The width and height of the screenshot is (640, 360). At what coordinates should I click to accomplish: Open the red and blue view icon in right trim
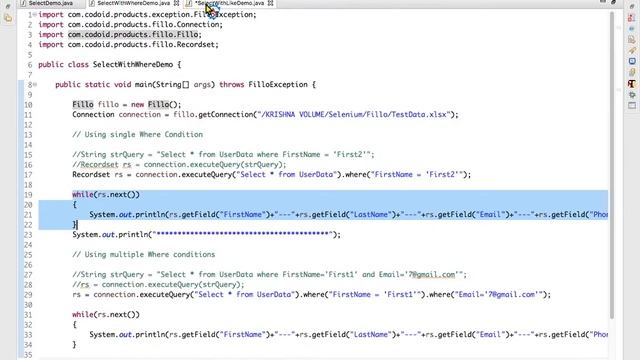pyautogui.click(x=632, y=18)
